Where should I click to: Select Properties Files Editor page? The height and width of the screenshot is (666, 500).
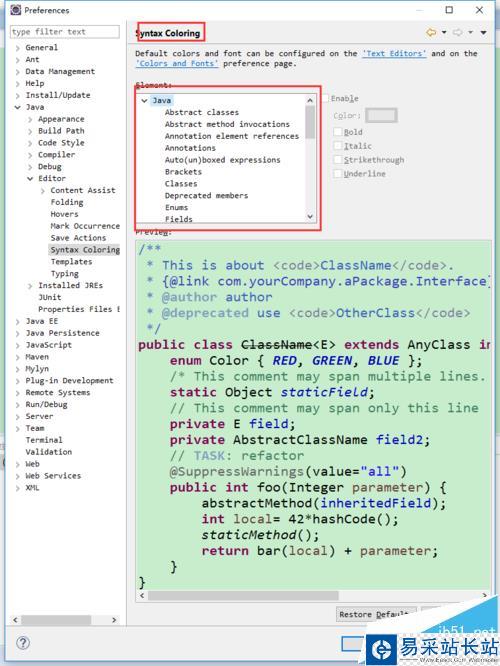pos(79,309)
